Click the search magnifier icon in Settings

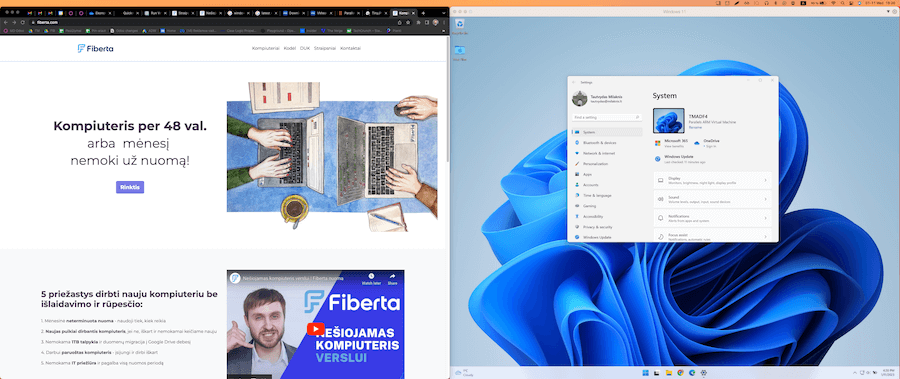pyautogui.click(x=637, y=117)
